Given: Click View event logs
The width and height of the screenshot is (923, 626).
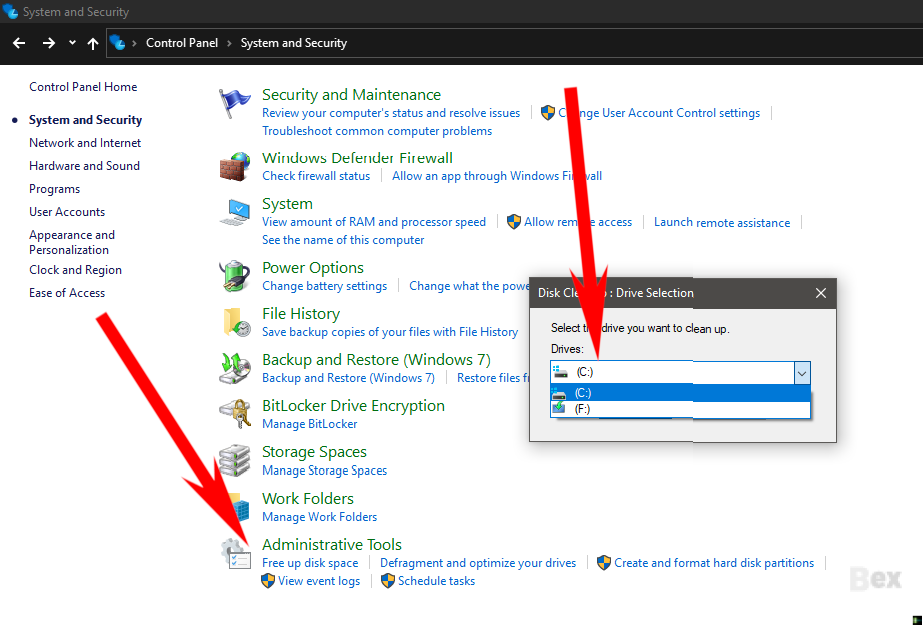Looking at the screenshot, I should (x=319, y=581).
